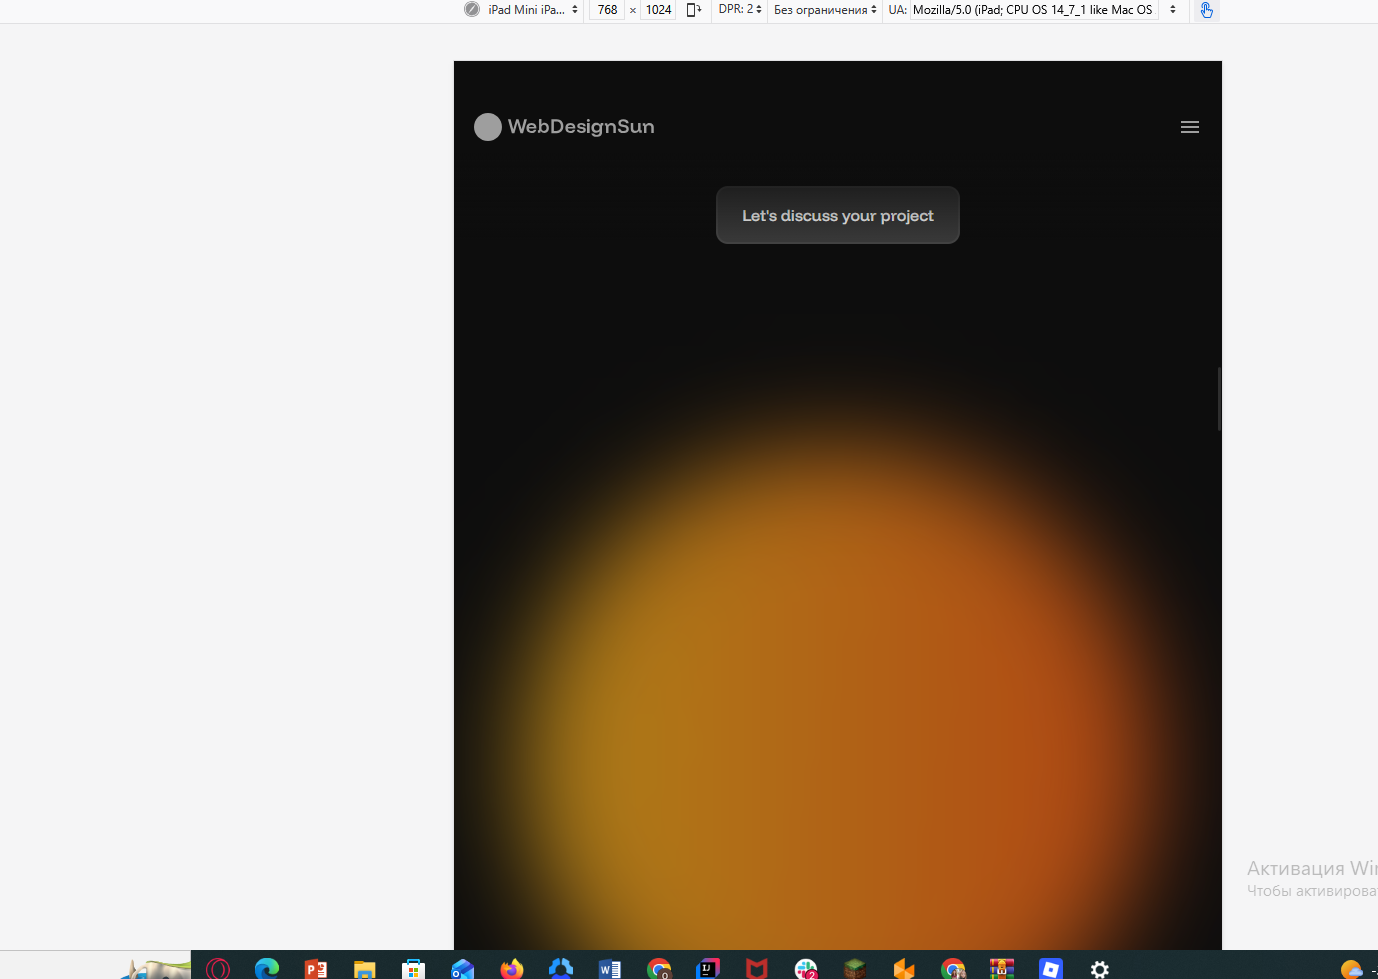Open Microsoft Word from the taskbar
This screenshot has width=1378, height=979.
click(610, 968)
